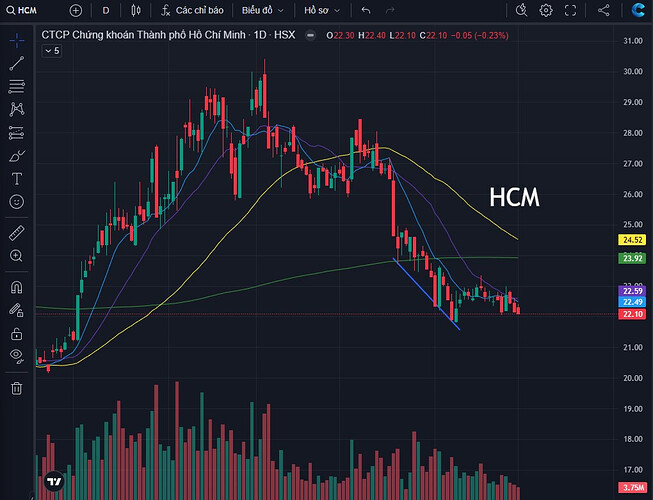This screenshot has height=500, width=653.
Task: Select the trend line drawing tool
Action: [17, 64]
